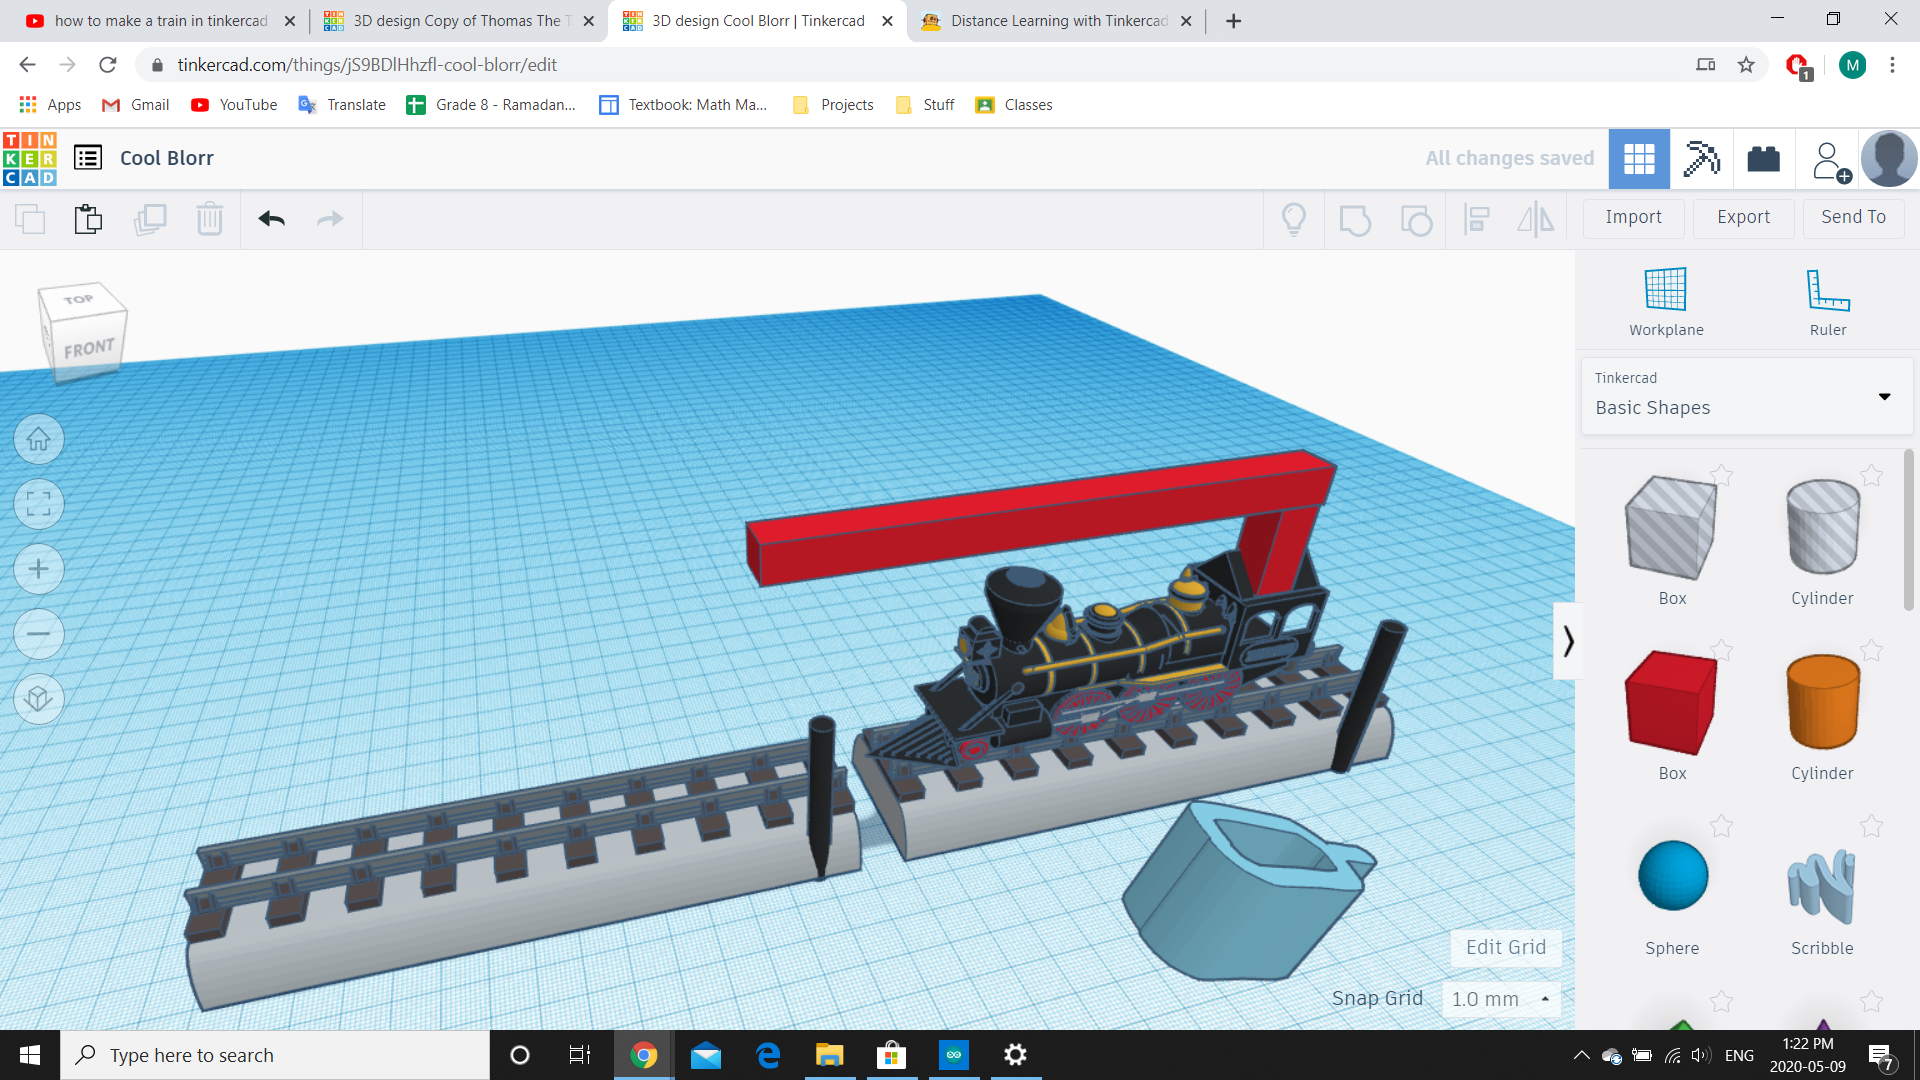Click the shapes panel scrollbar
This screenshot has height=1080, width=1920.
point(1909,530)
